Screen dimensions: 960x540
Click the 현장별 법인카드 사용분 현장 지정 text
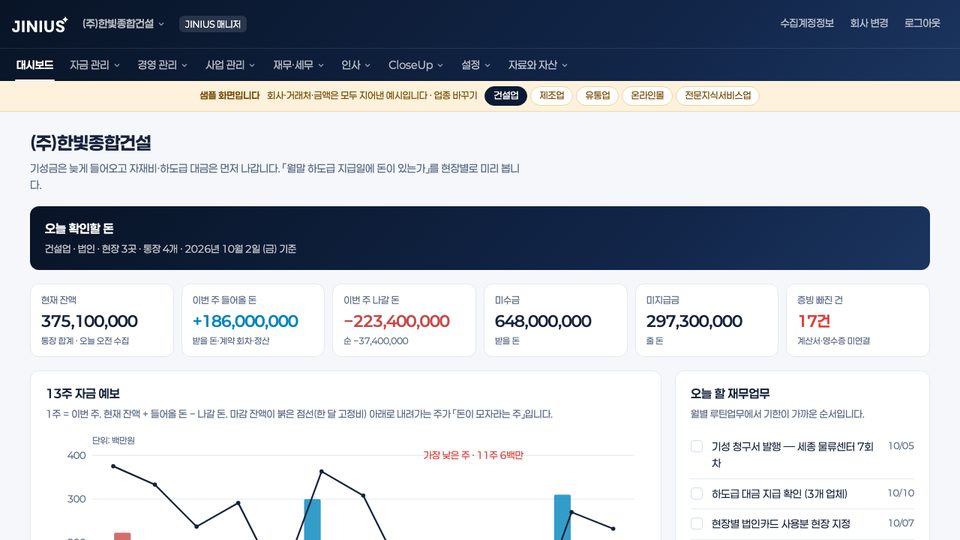pyautogui.click(x=781, y=523)
